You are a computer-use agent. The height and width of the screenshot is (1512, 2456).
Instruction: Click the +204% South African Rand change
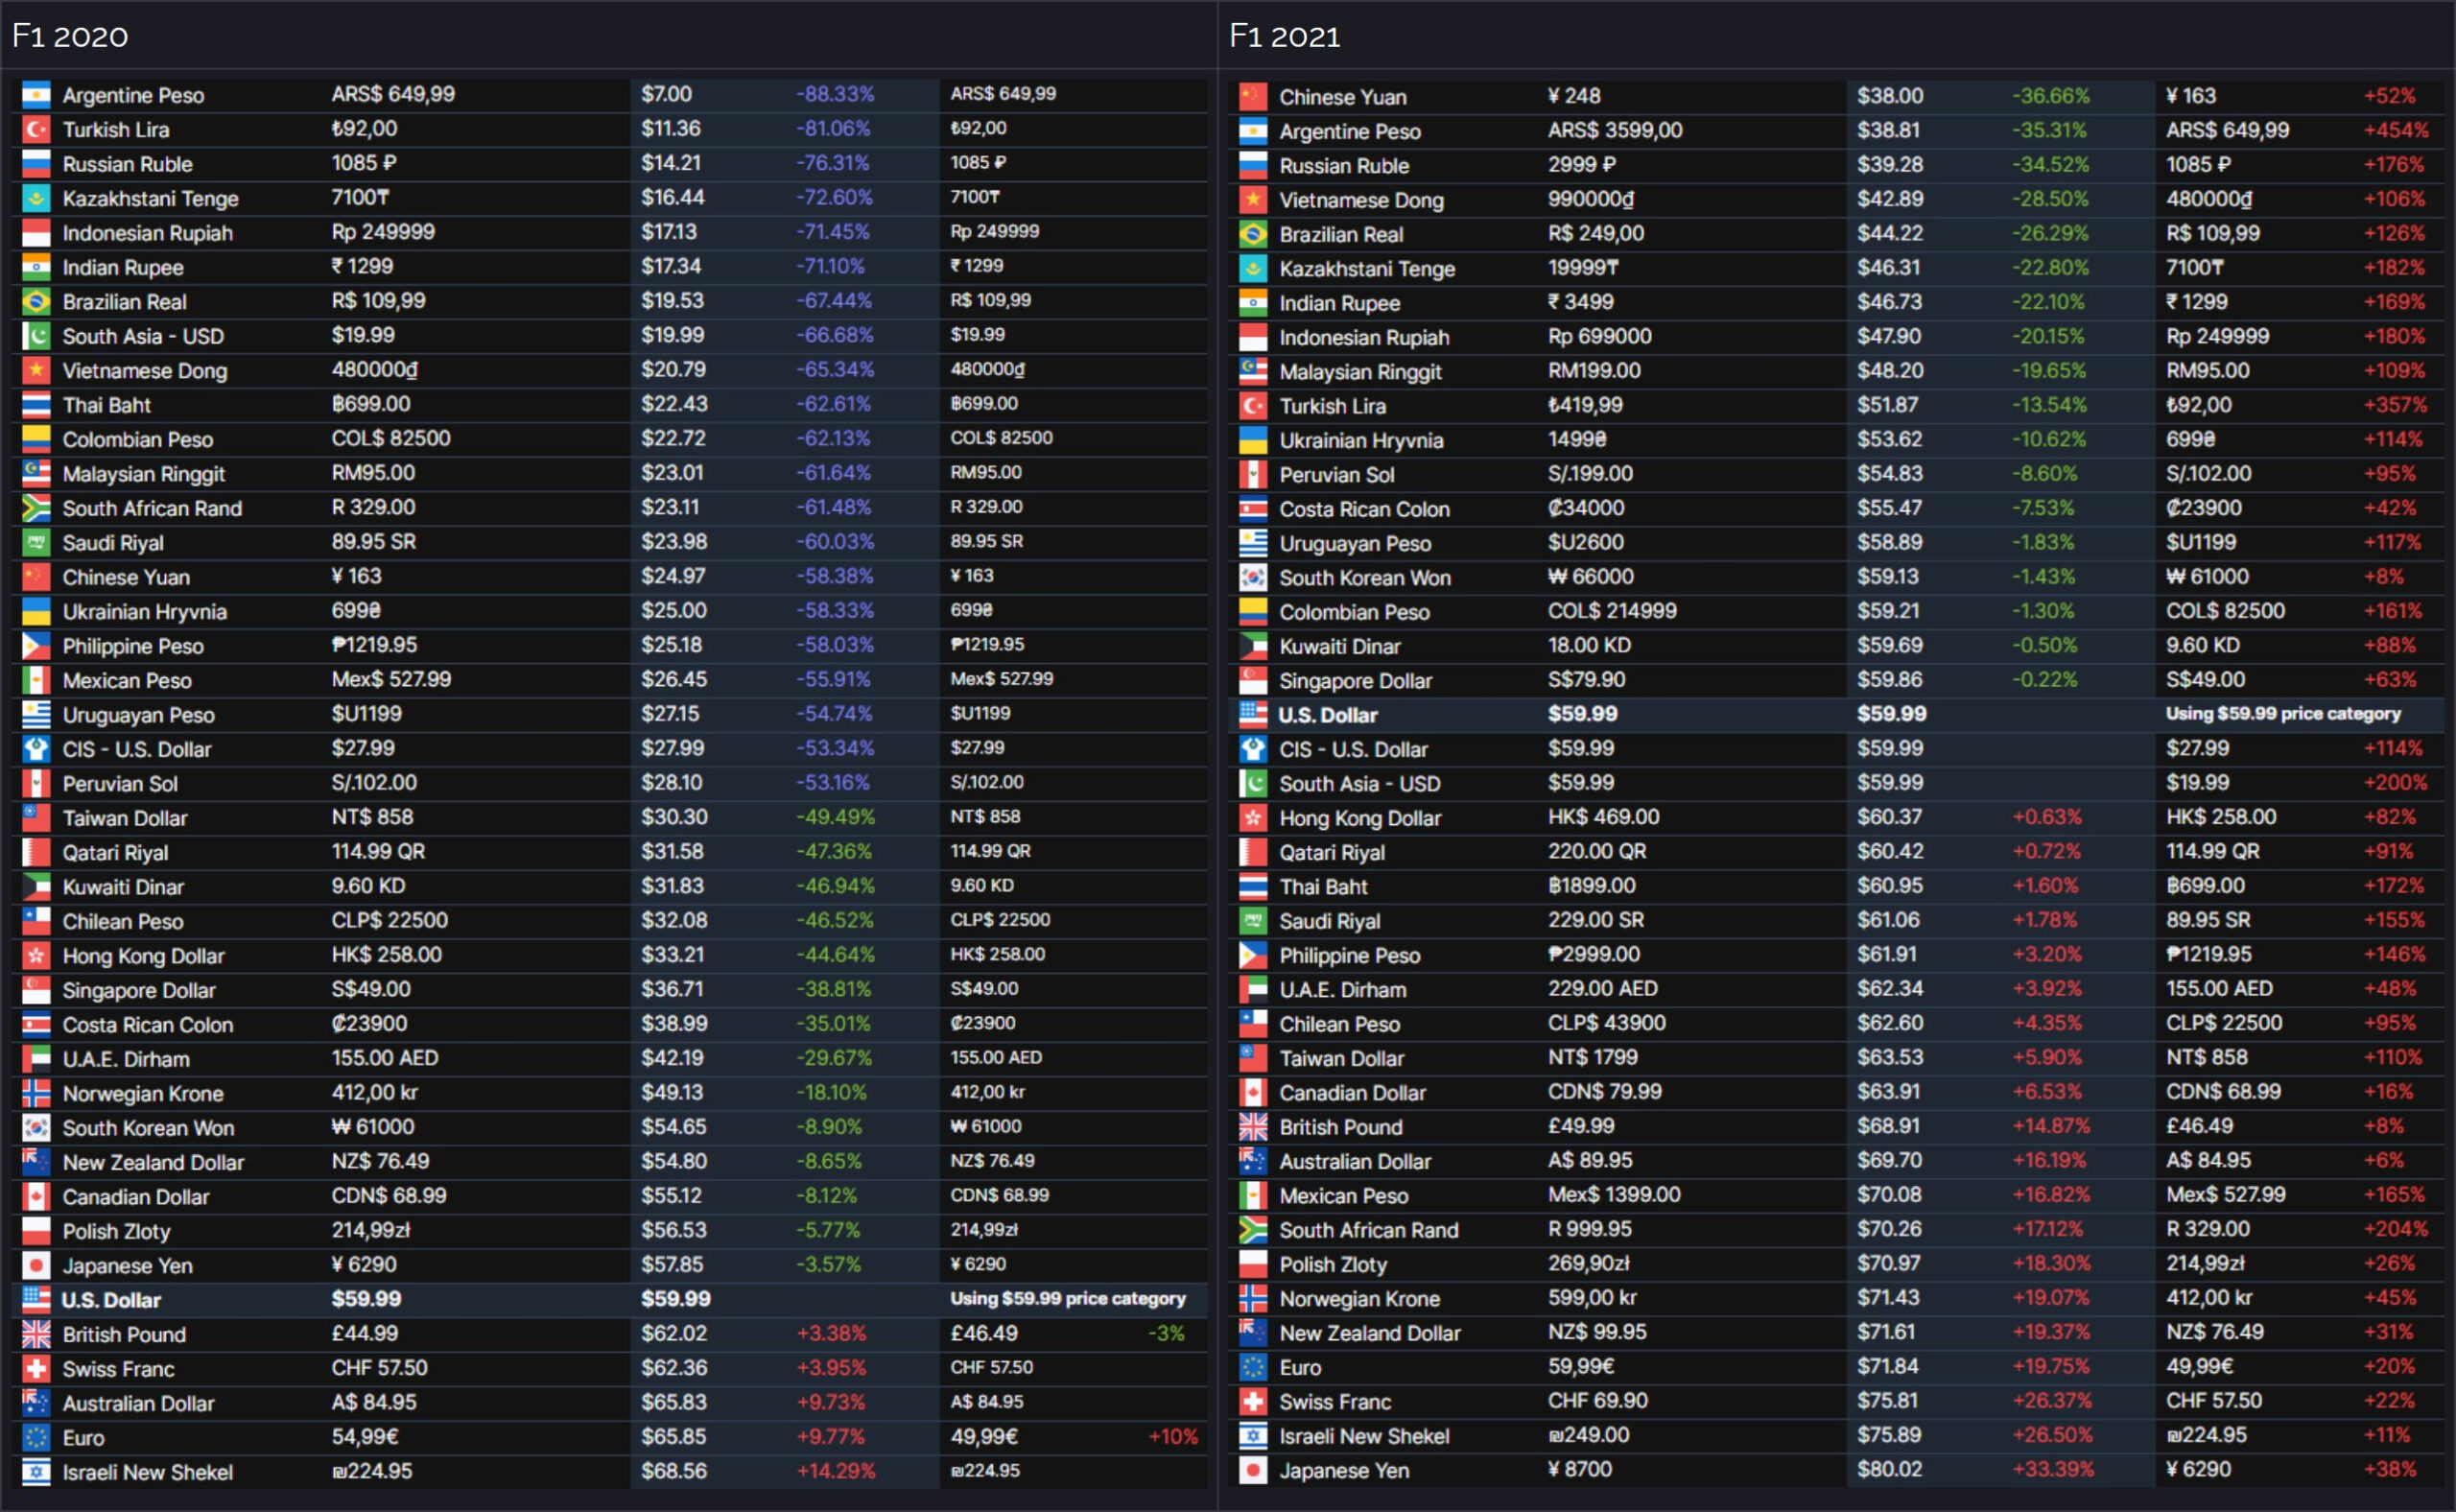pos(2396,1229)
